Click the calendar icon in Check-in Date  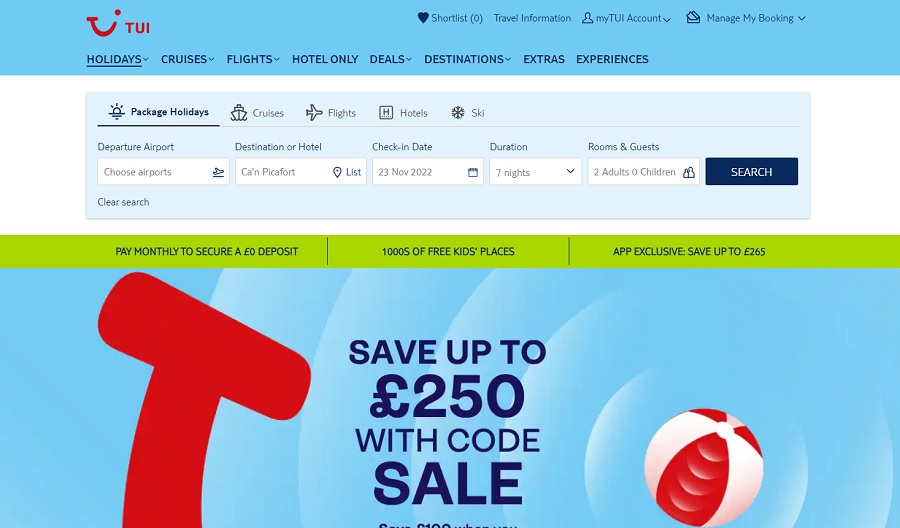click(473, 172)
